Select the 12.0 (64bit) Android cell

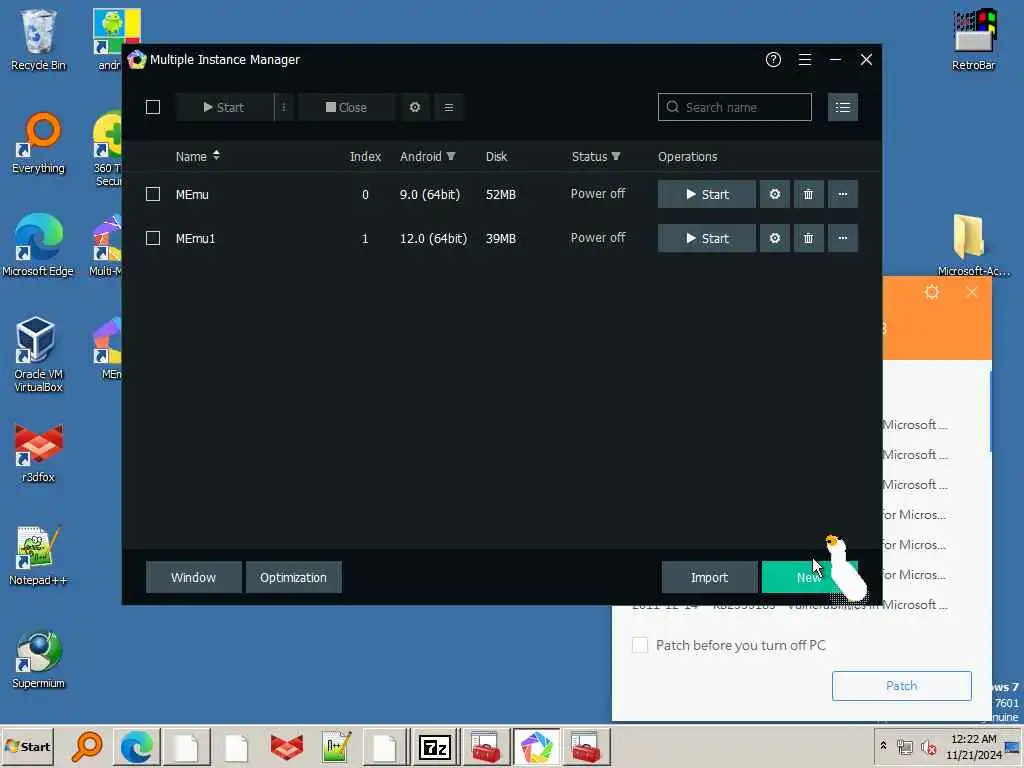point(433,238)
